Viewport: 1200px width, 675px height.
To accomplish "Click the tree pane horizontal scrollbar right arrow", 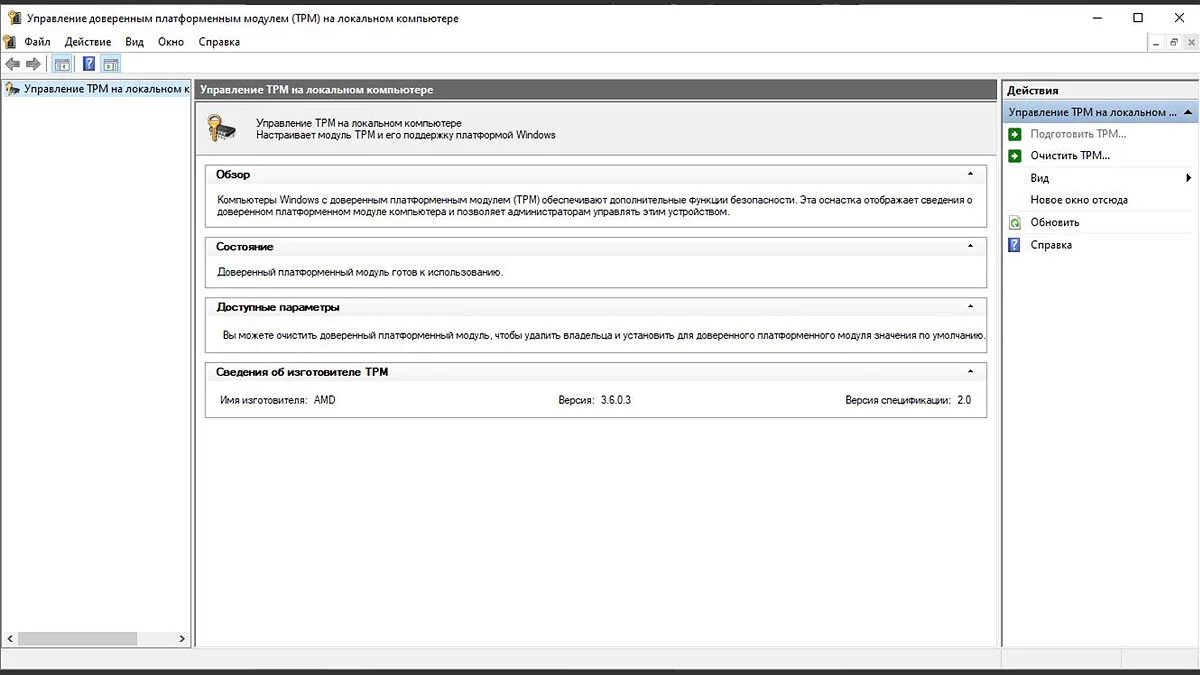I will pos(182,638).
